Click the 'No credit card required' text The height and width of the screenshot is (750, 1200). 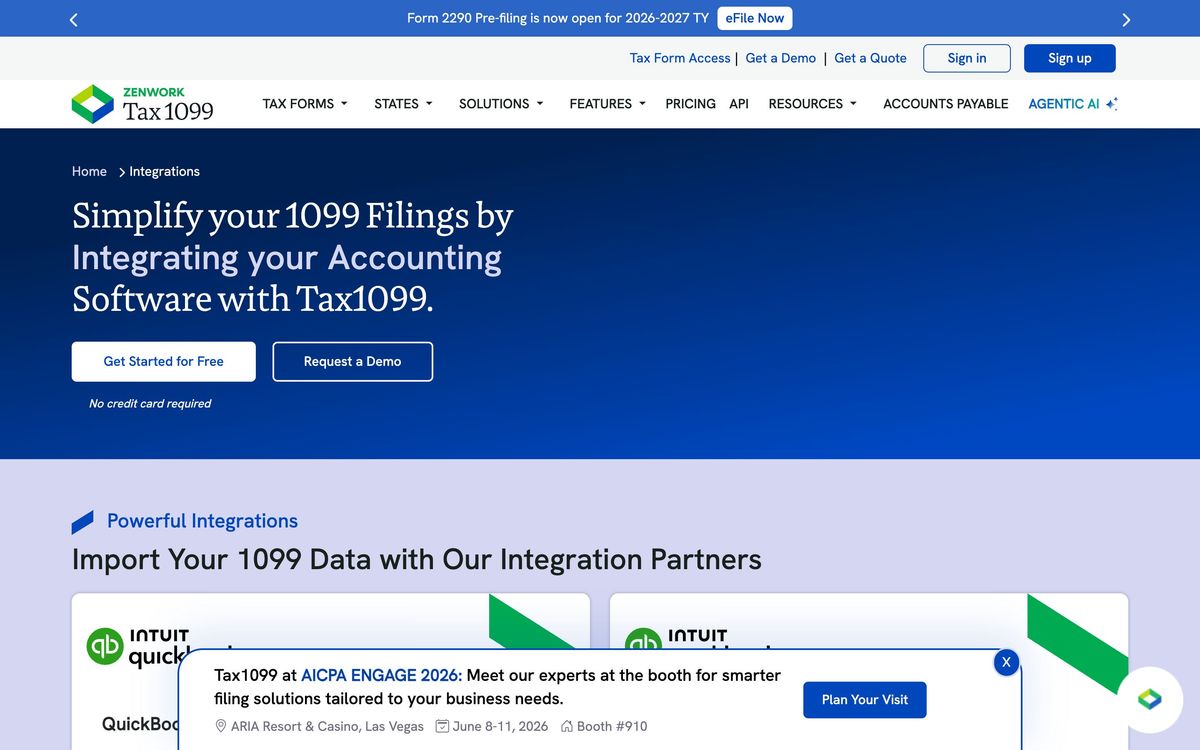[150, 404]
